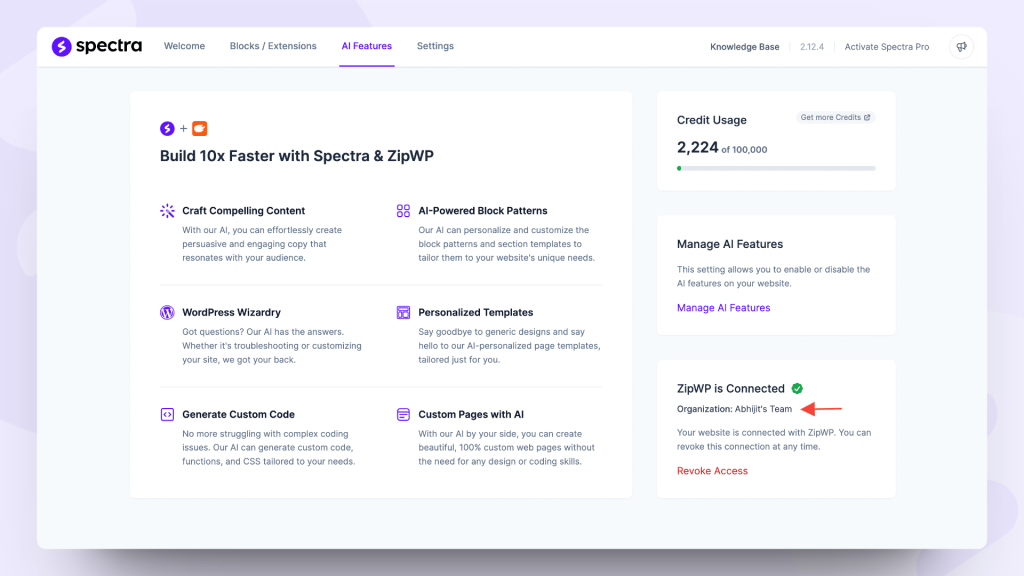Image resolution: width=1024 pixels, height=576 pixels.
Task: Click Activate Spectra Pro
Action: (x=886, y=46)
